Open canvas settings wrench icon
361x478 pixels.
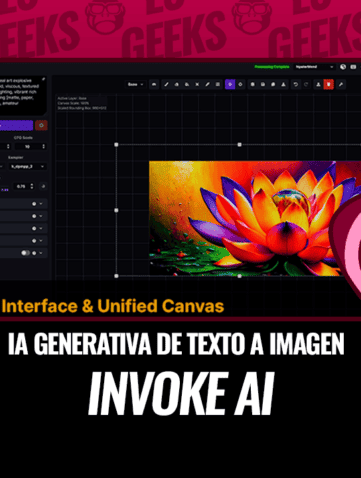click(x=341, y=85)
